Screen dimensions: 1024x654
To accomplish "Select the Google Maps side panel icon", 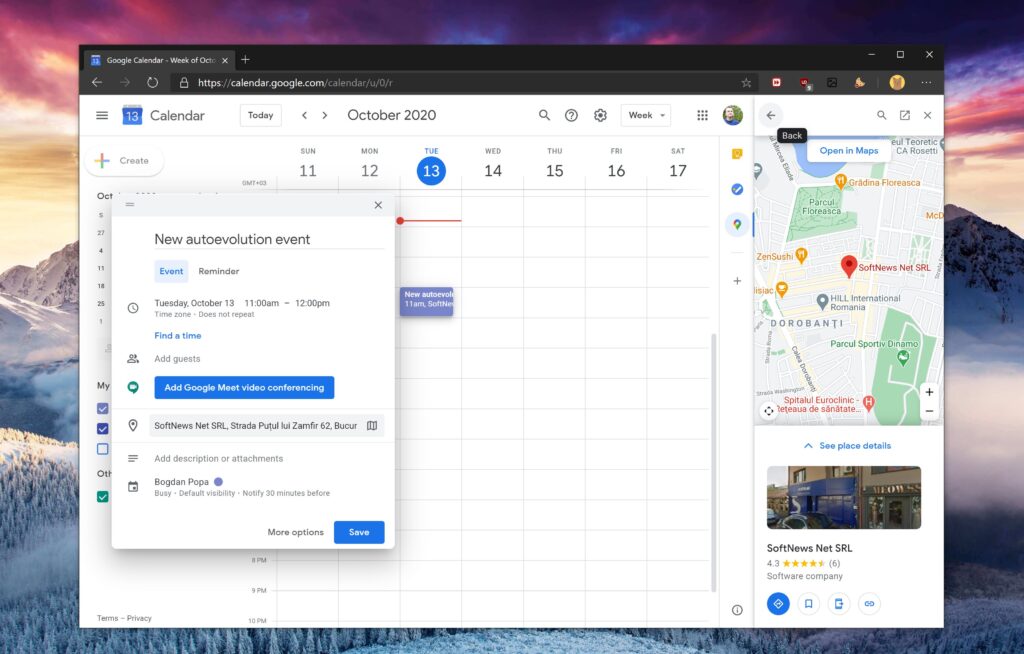I will click(x=736, y=225).
